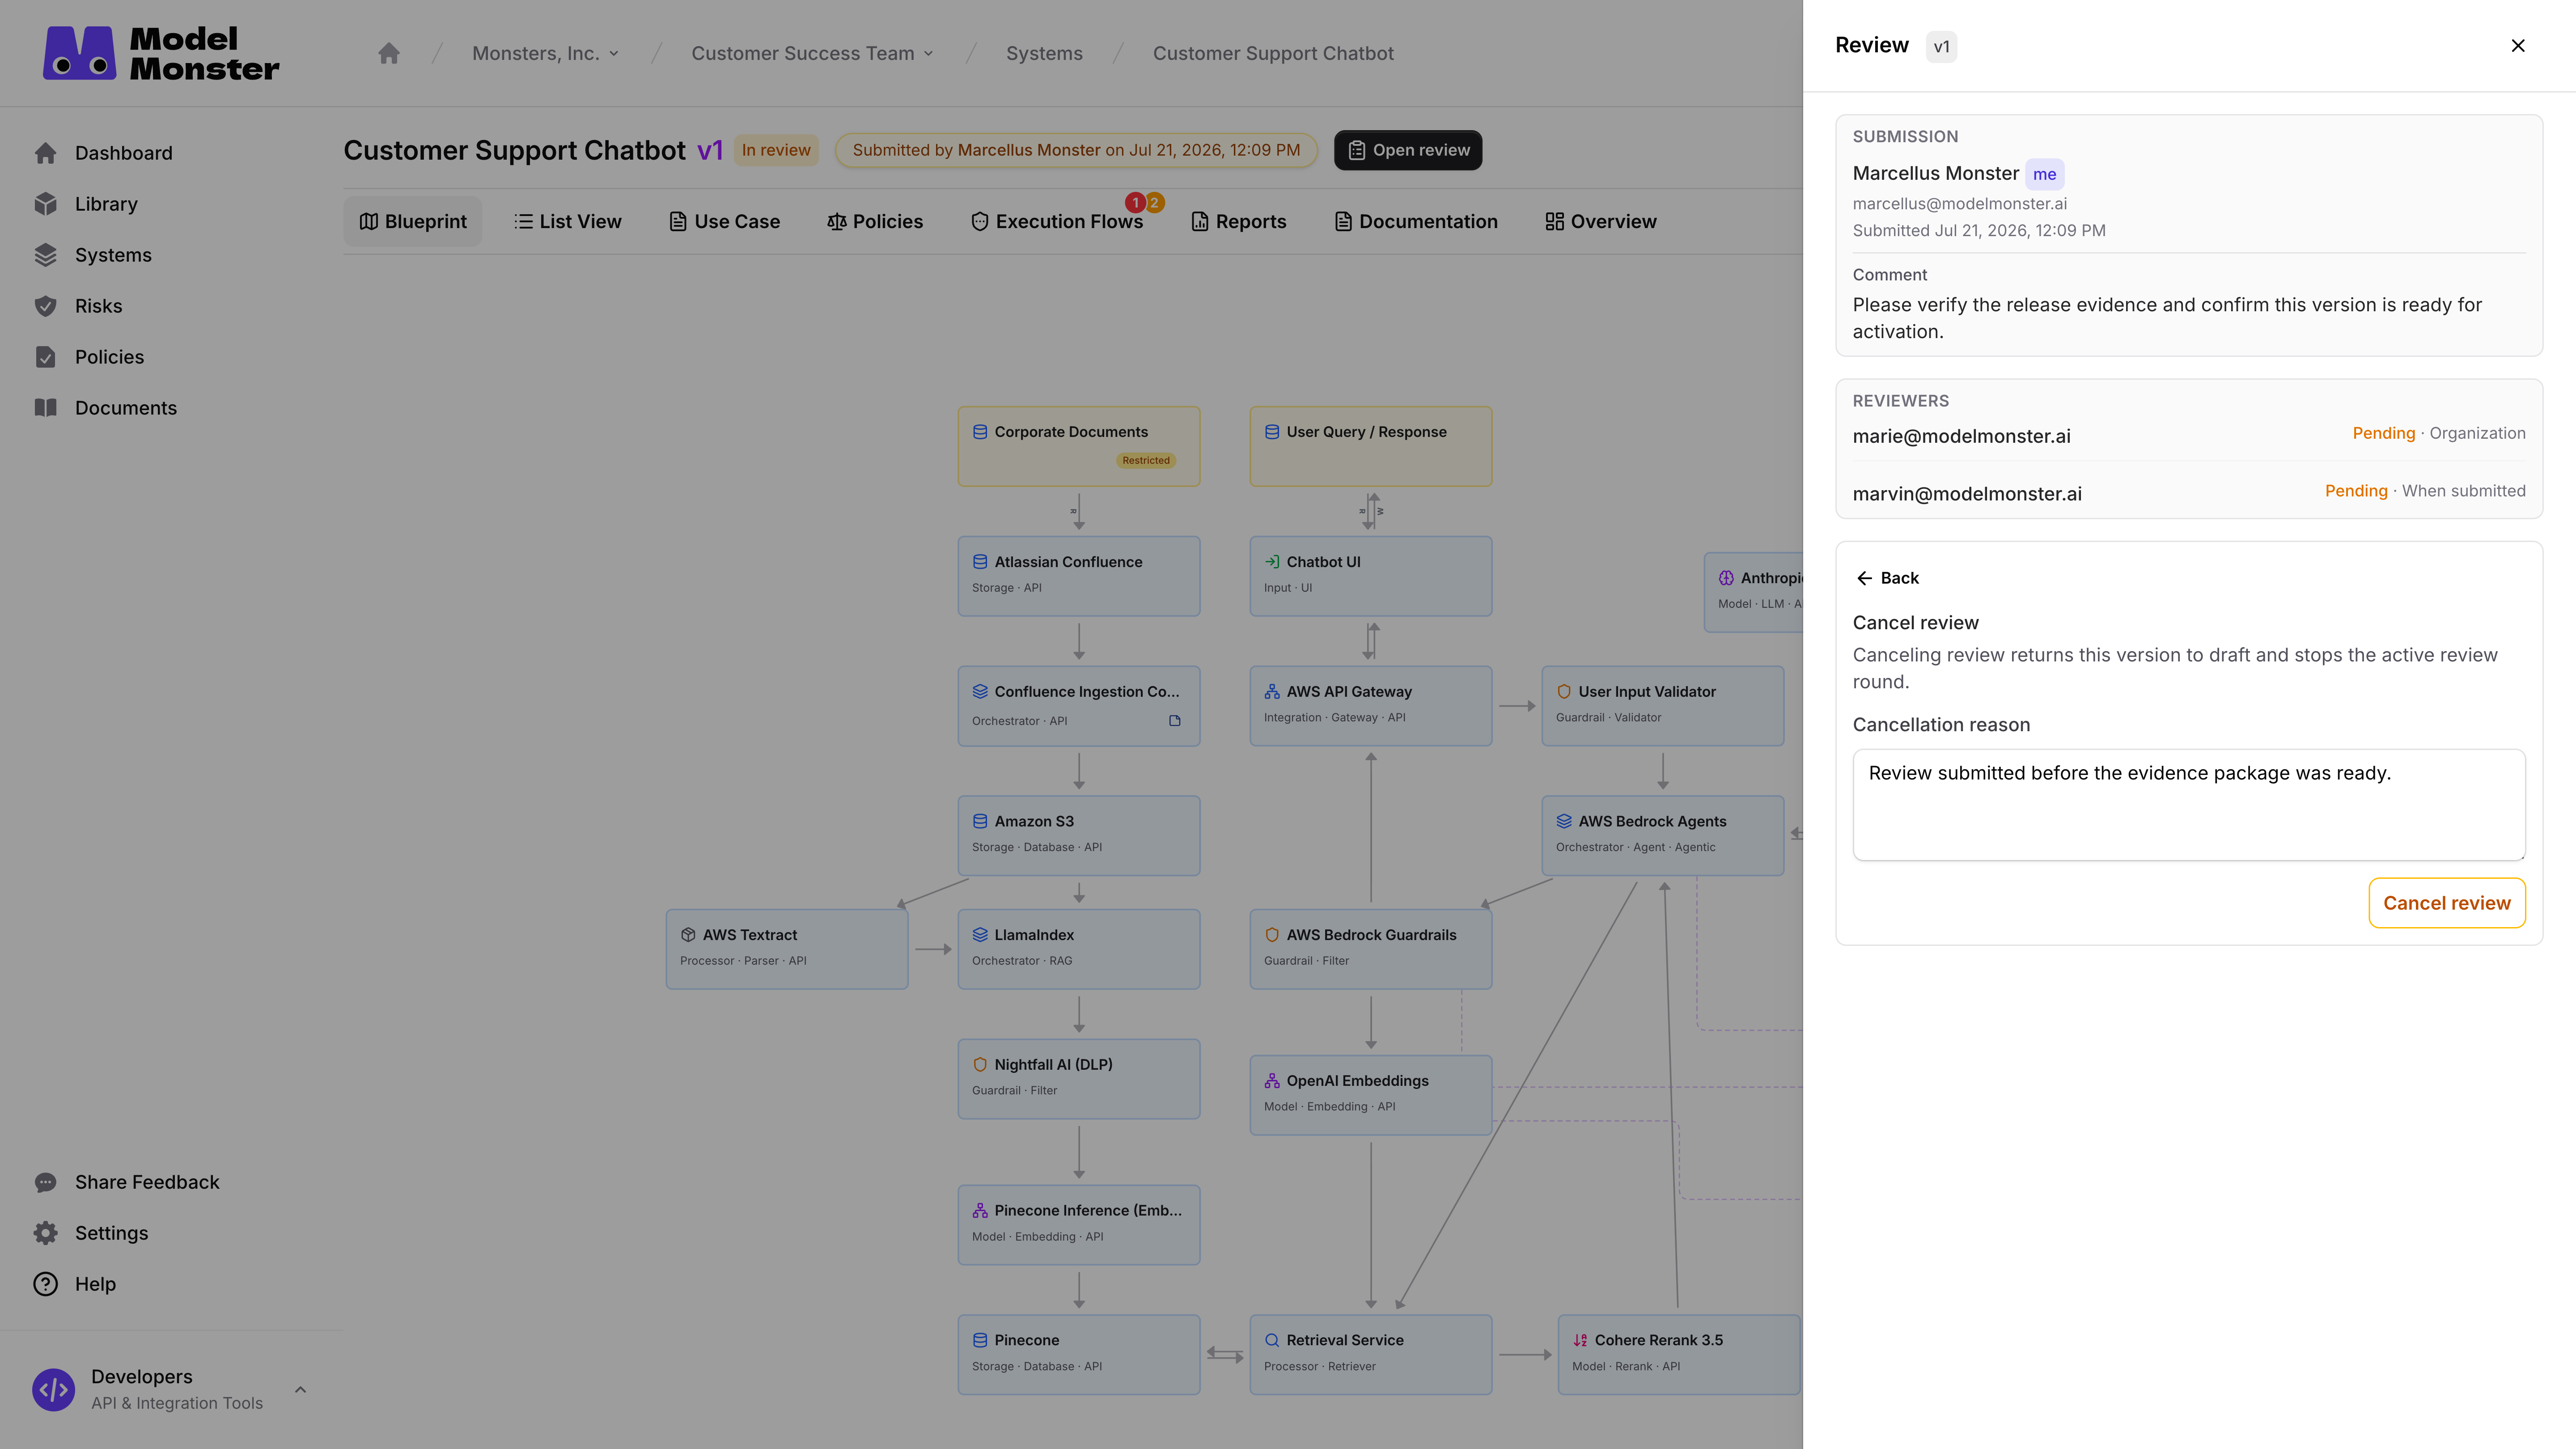The width and height of the screenshot is (2576, 1449).
Task: Click the Developers code icon
Action: click(x=53, y=1390)
